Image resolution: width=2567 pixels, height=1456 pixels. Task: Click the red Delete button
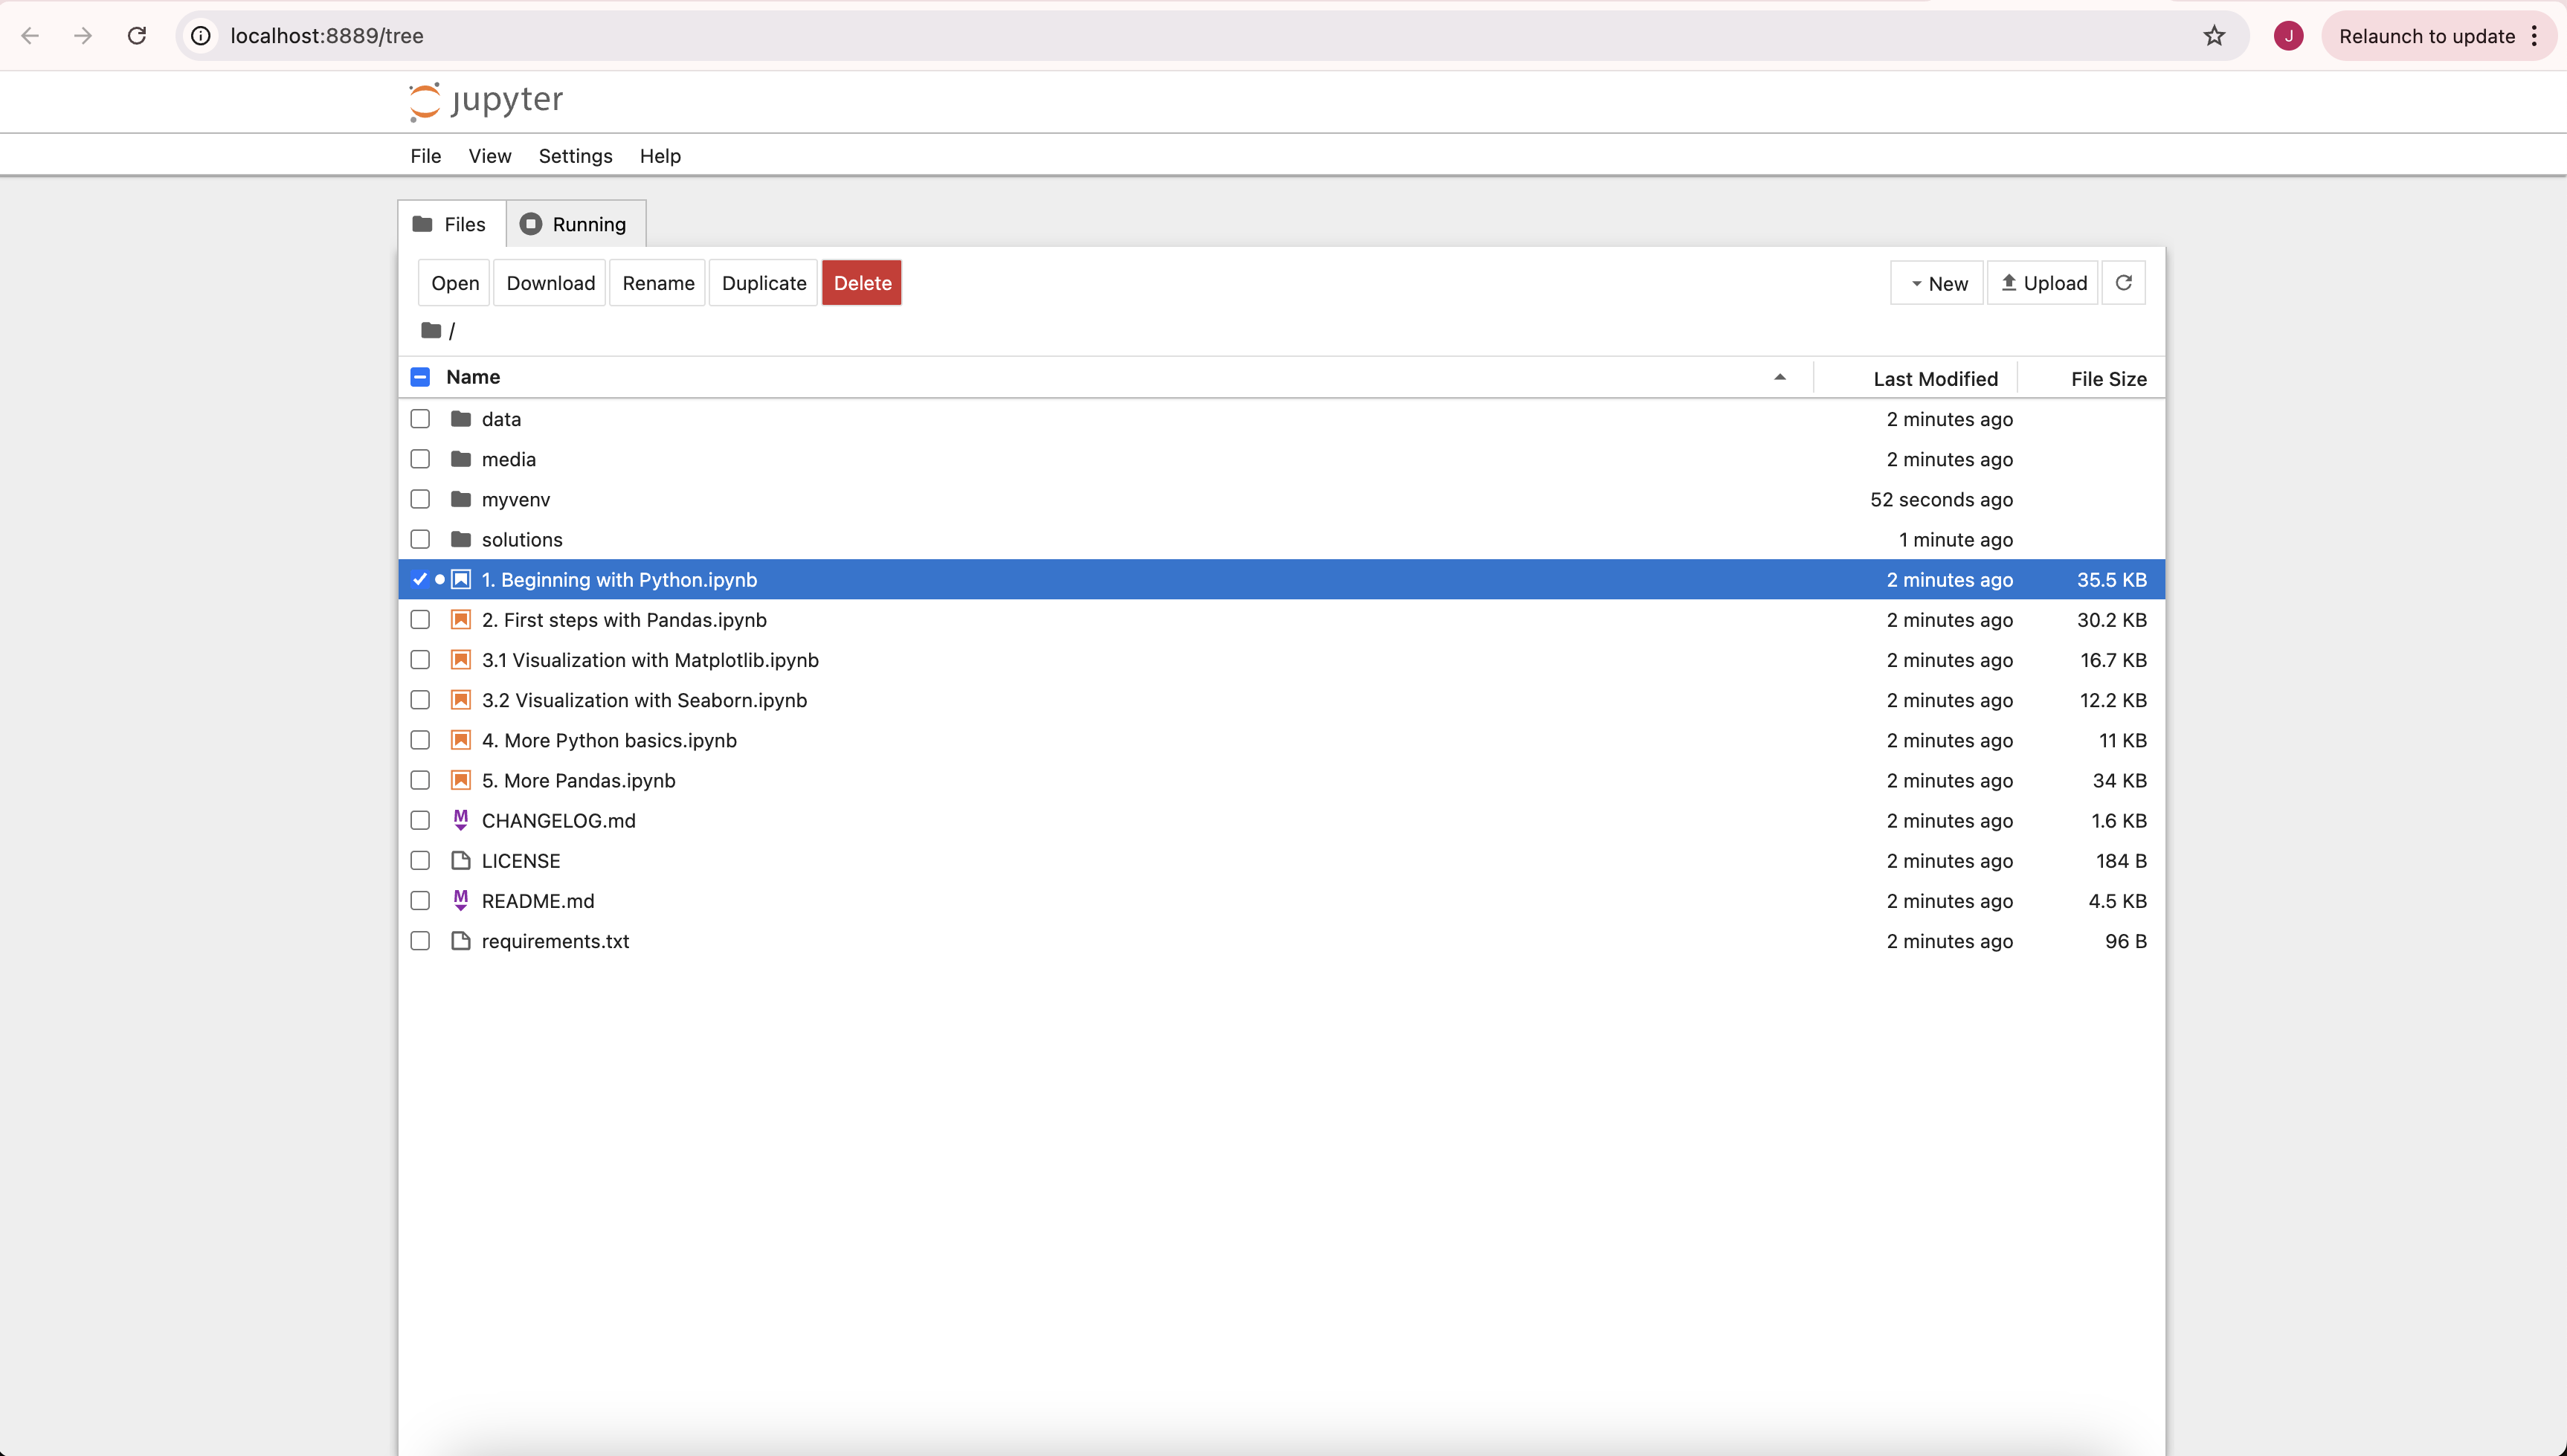(x=861, y=283)
